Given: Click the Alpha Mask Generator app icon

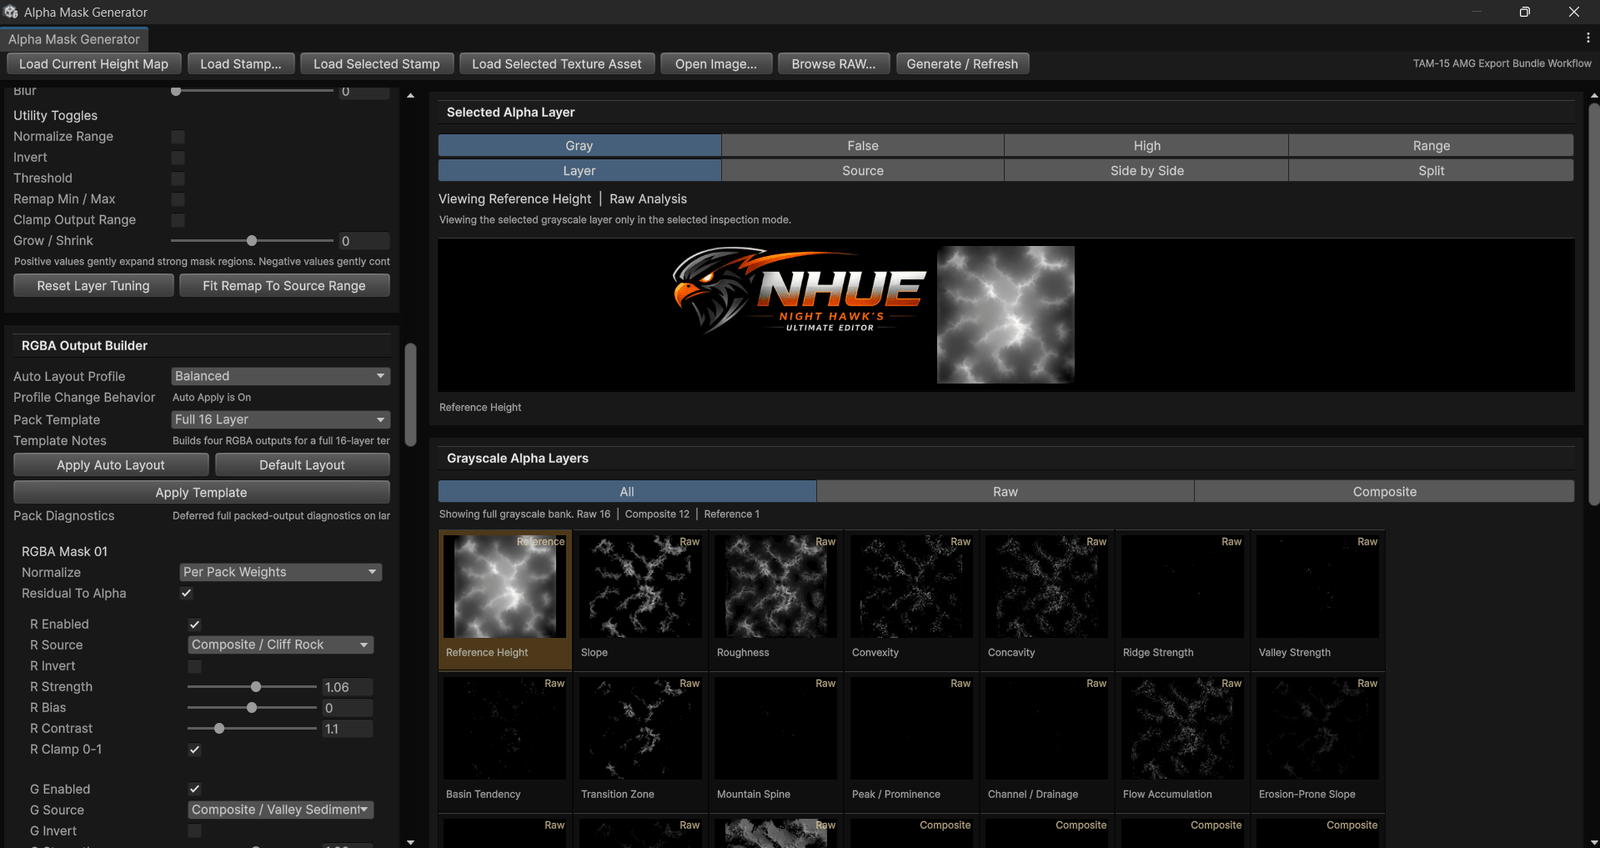Looking at the screenshot, I should tap(11, 12).
